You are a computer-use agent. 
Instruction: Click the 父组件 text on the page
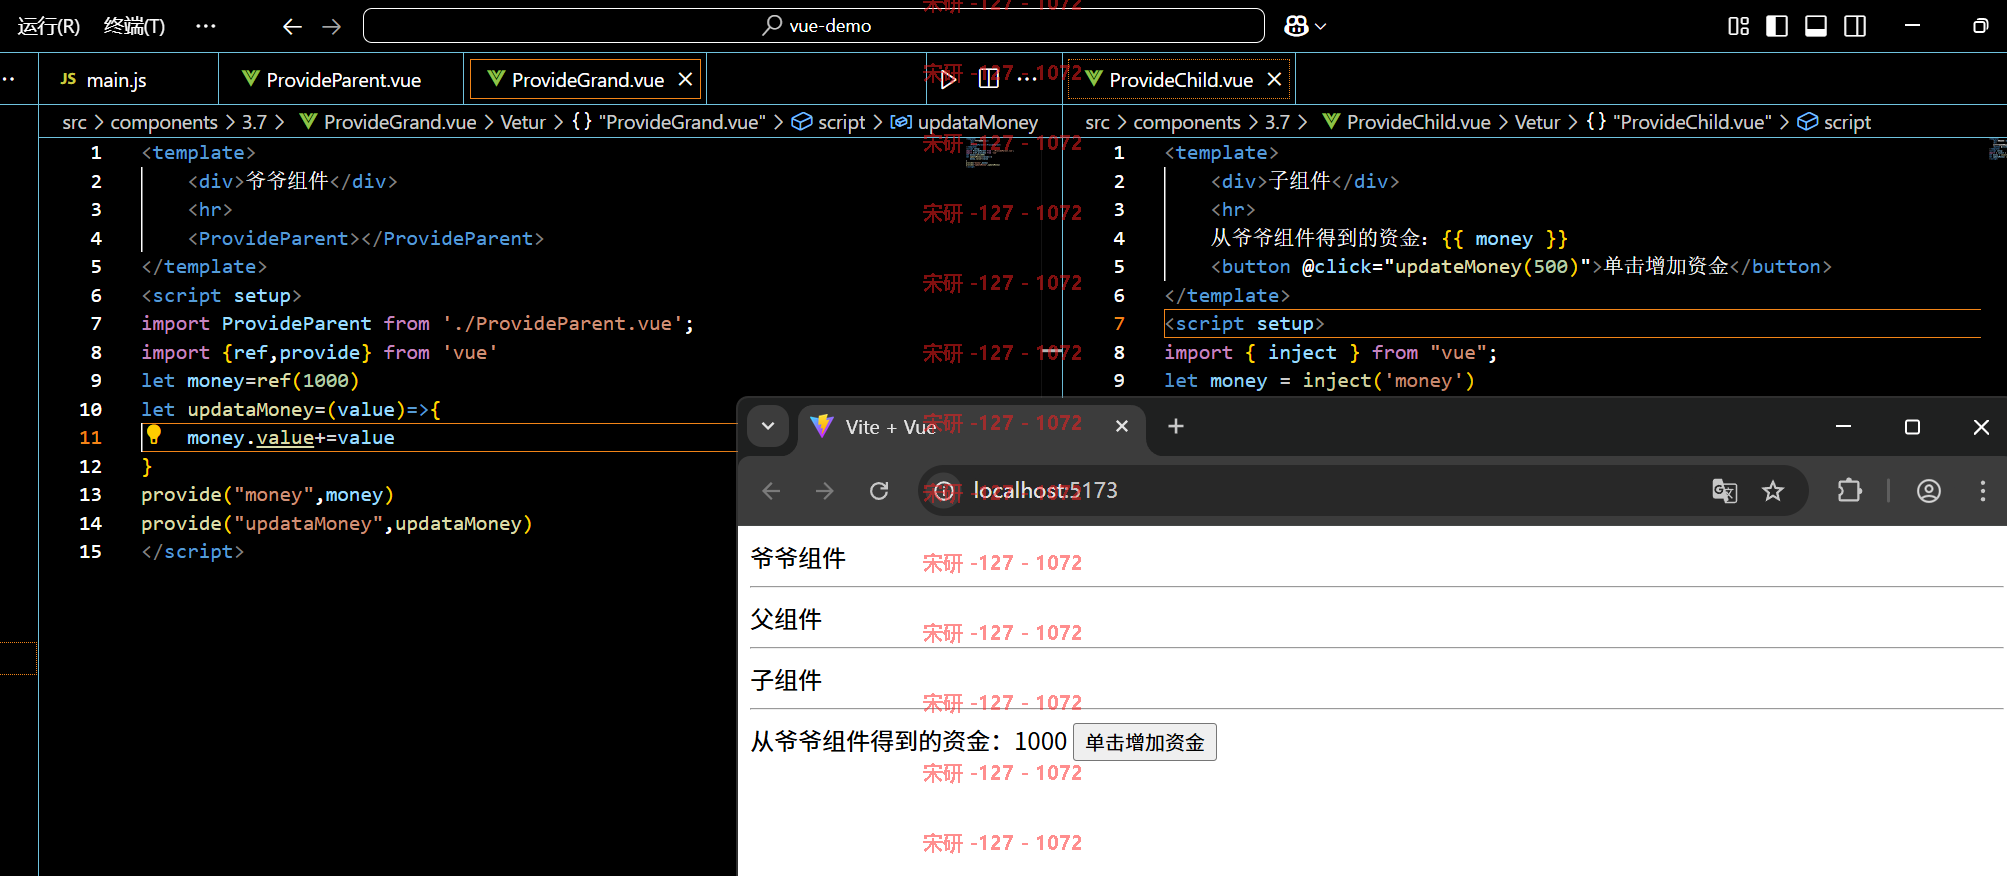(x=786, y=619)
